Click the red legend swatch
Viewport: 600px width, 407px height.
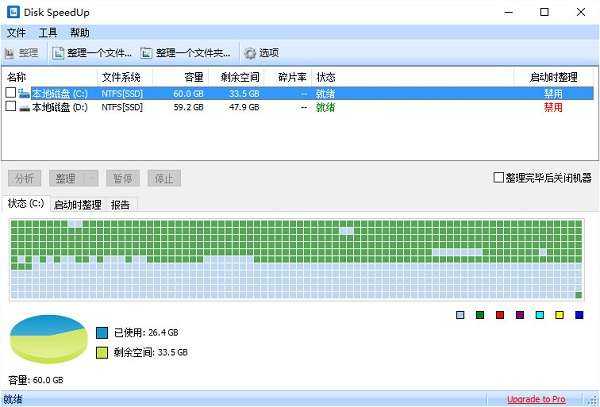coord(500,315)
